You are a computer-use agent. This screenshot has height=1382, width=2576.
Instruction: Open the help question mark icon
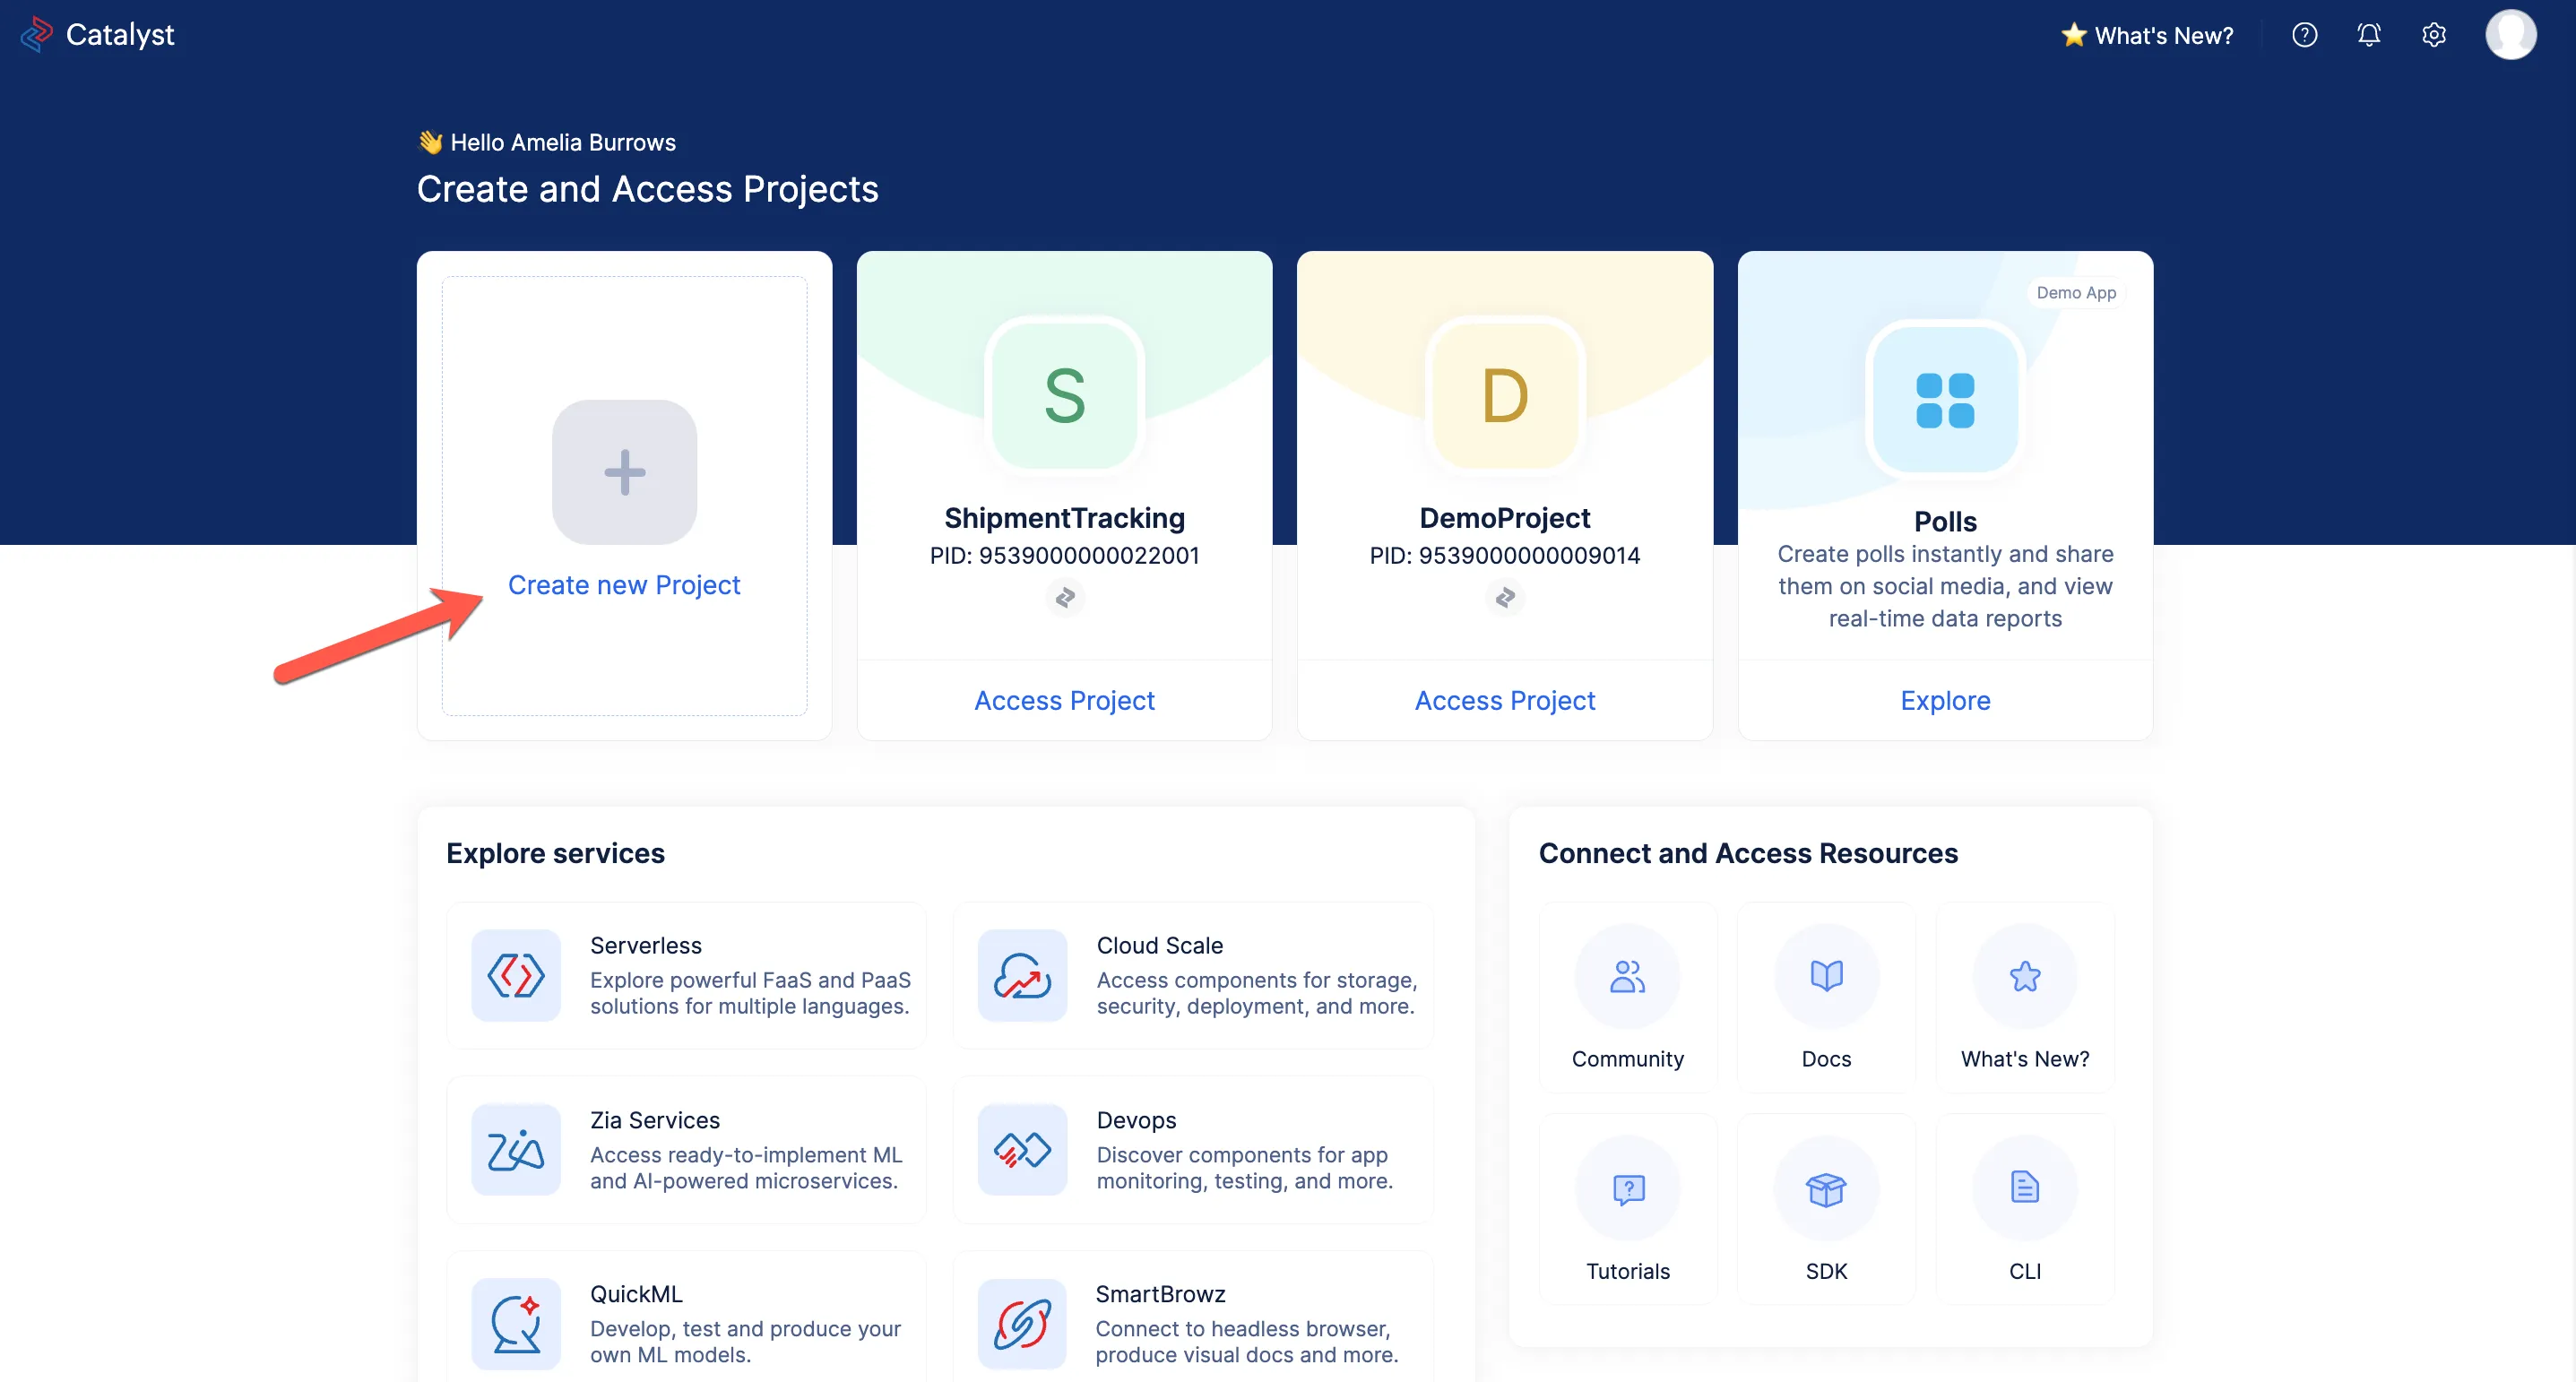(x=2304, y=35)
